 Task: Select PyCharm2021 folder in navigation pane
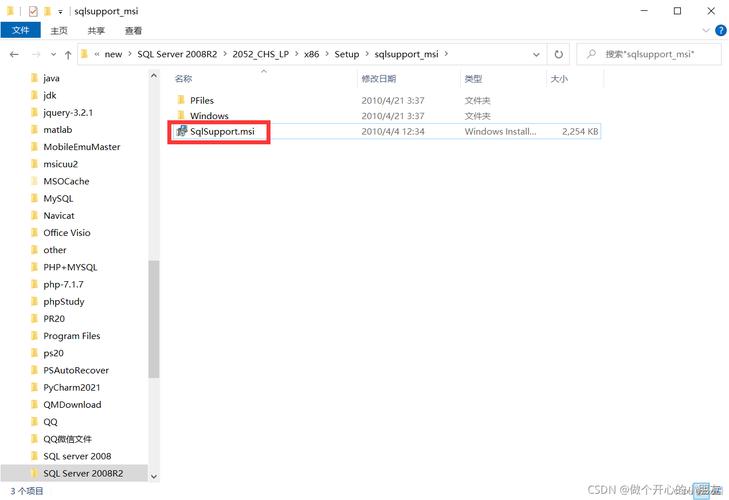pos(72,388)
